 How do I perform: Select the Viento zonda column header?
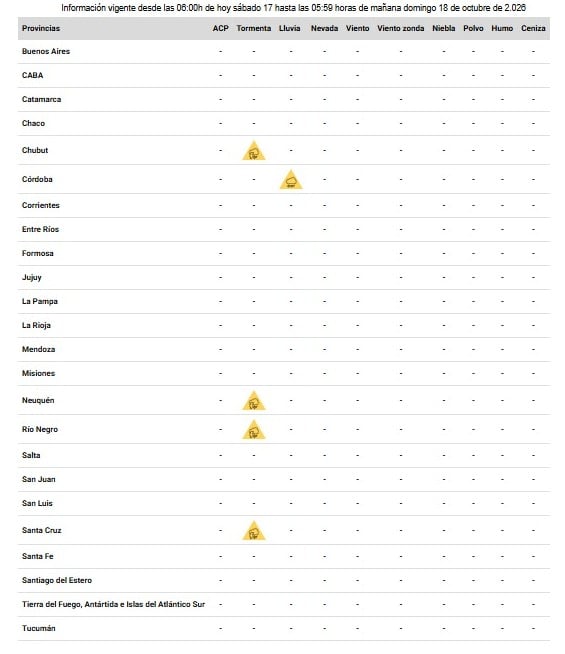pos(400,28)
